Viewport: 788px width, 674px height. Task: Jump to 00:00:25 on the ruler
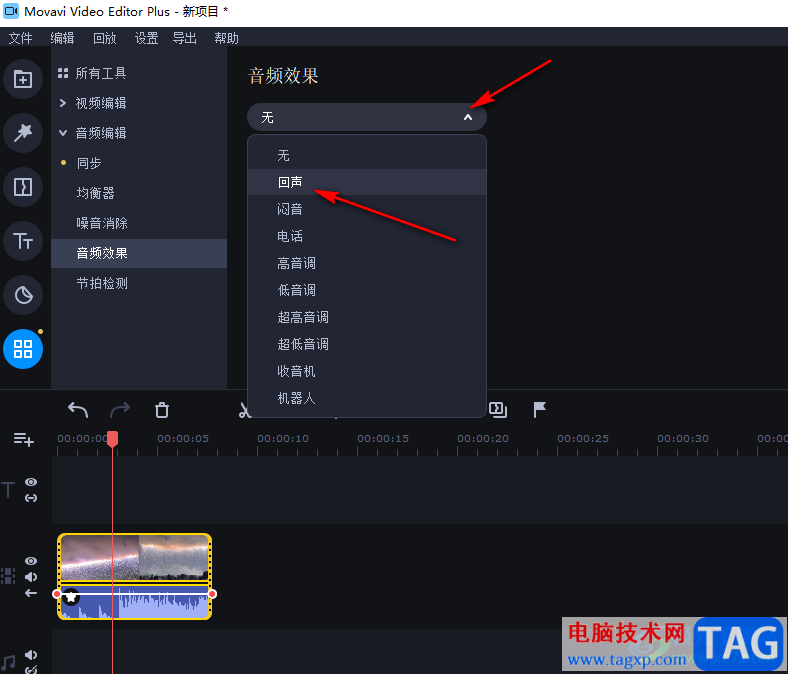(x=582, y=439)
